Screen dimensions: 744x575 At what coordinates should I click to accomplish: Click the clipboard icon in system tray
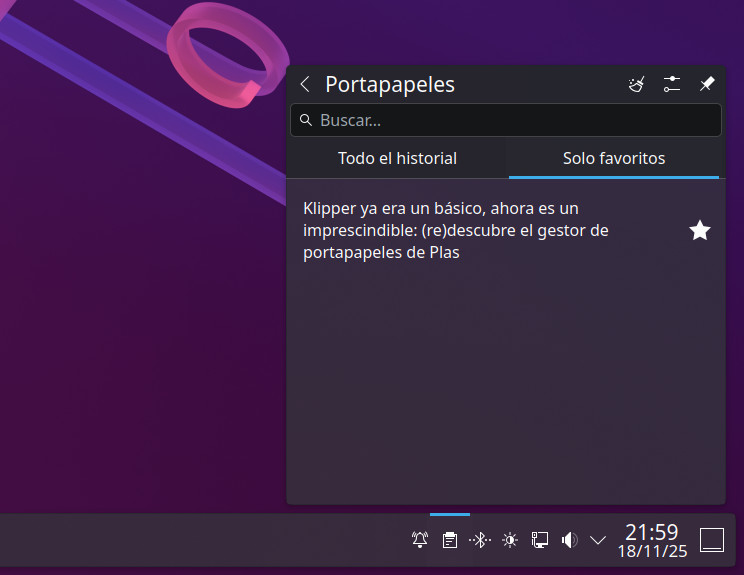tap(450, 540)
